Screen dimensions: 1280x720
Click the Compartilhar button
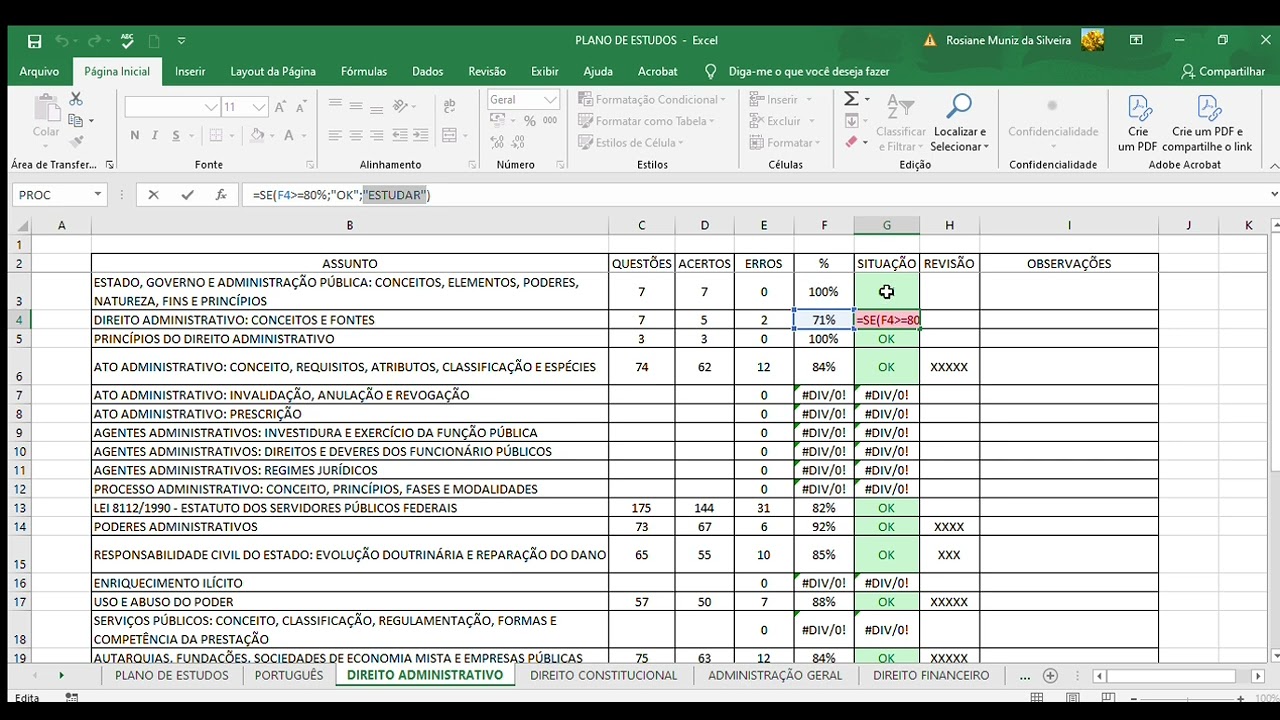[1223, 71]
